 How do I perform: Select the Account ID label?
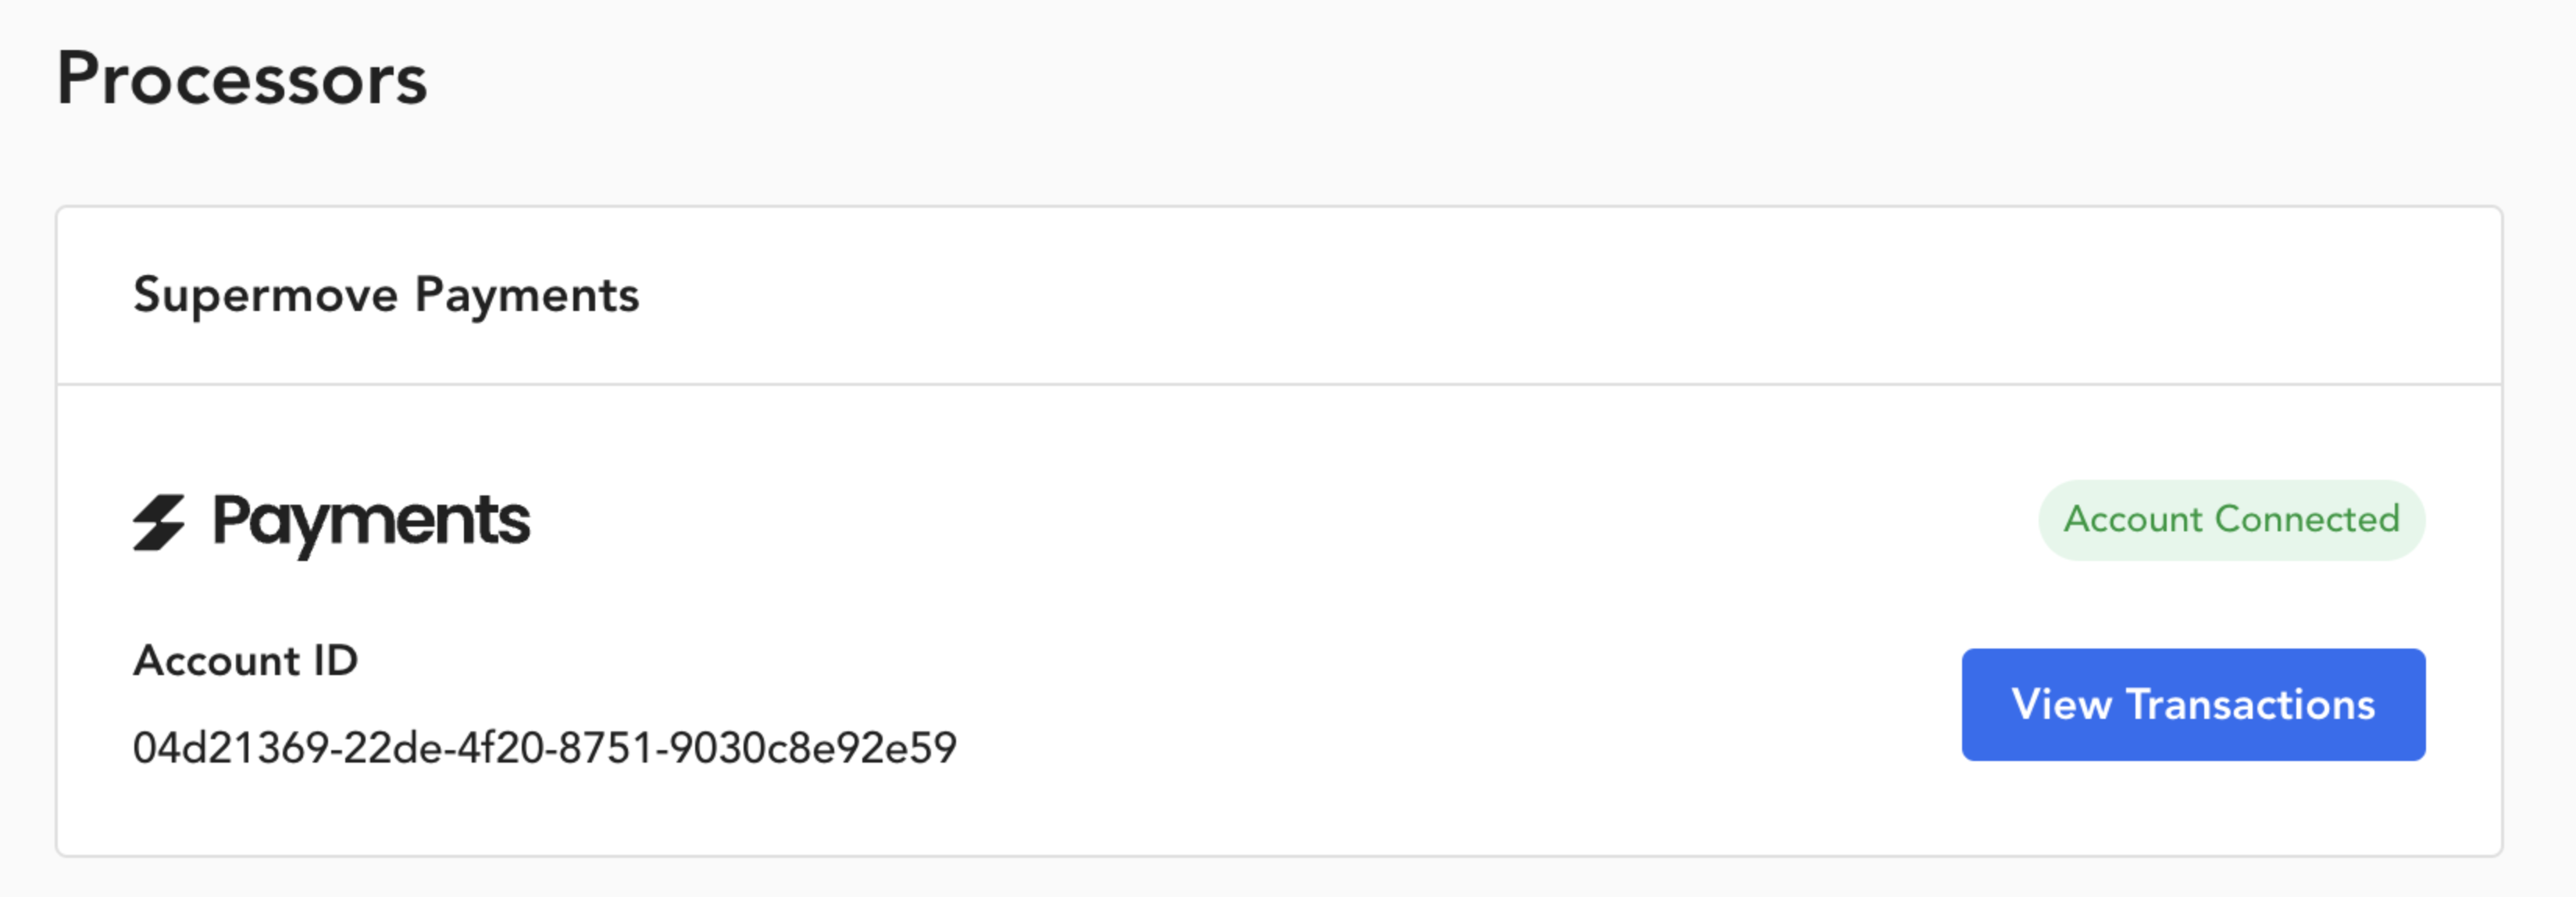(245, 660)
